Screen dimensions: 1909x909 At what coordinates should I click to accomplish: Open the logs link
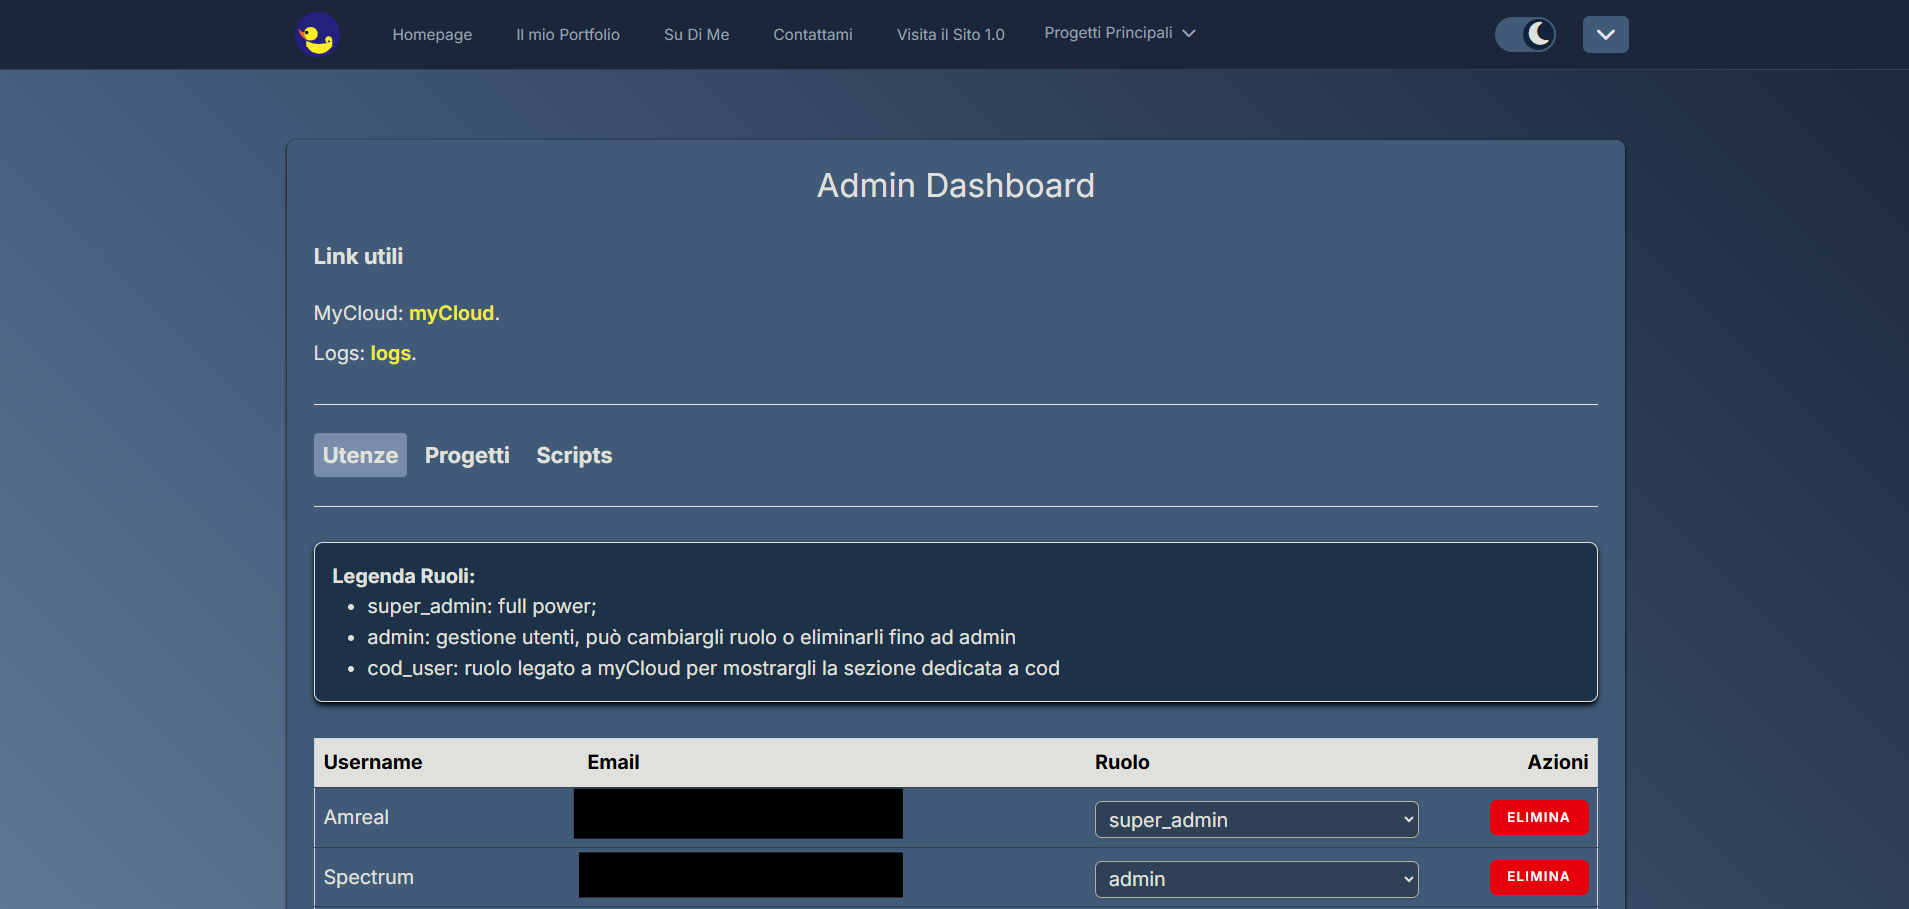[391, 353]
